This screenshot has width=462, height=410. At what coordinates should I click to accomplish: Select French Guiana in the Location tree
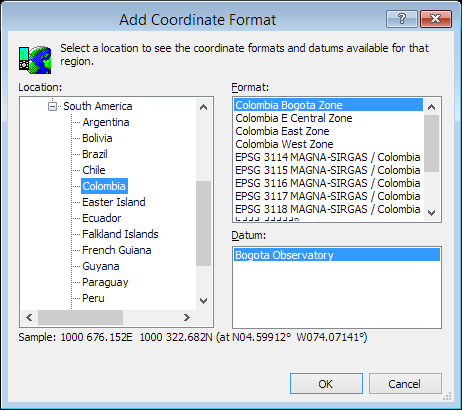(x=117, y=250)
